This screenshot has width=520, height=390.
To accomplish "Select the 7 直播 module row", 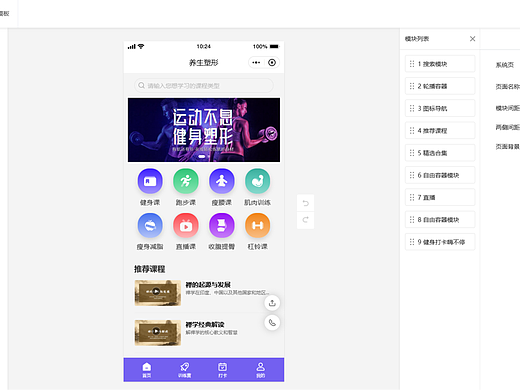I will point(440,197).
